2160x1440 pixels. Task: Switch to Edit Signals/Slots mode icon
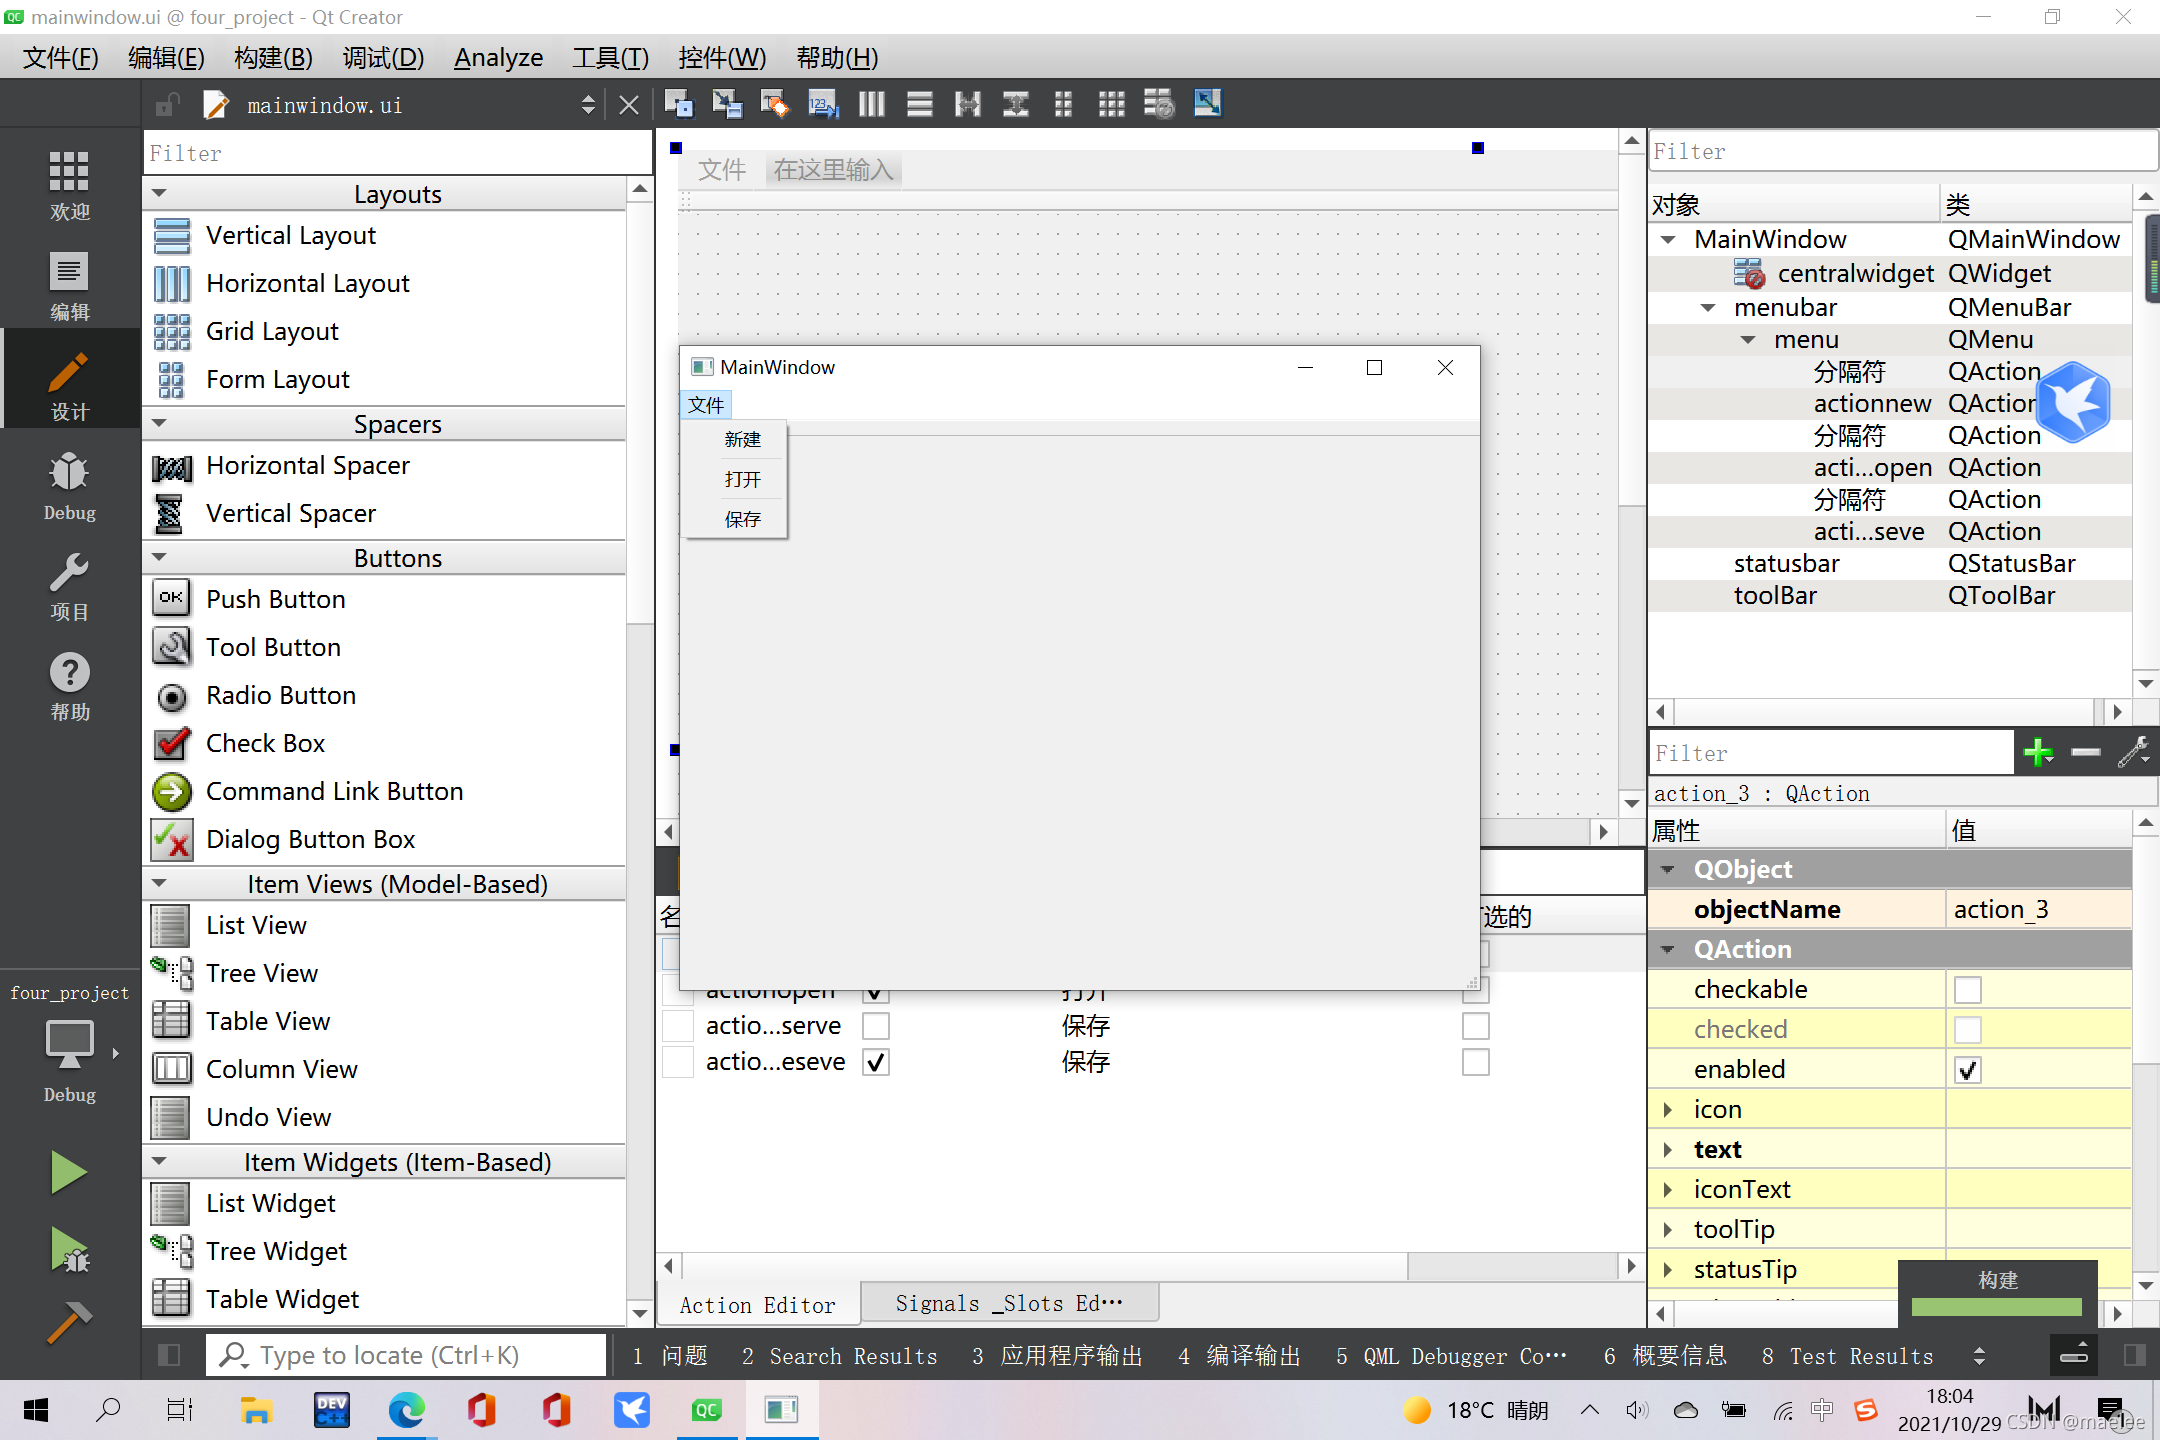727,104
